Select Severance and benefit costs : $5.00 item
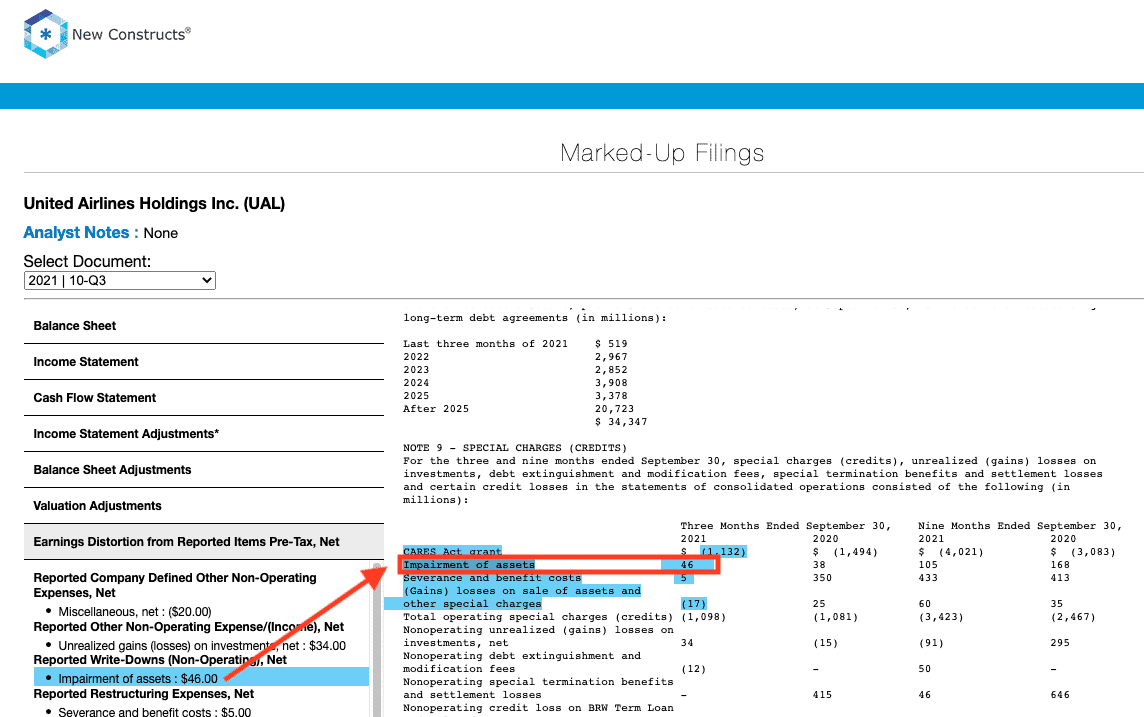The width and height of the screenshot is (1144, 717). pos(154,712)
